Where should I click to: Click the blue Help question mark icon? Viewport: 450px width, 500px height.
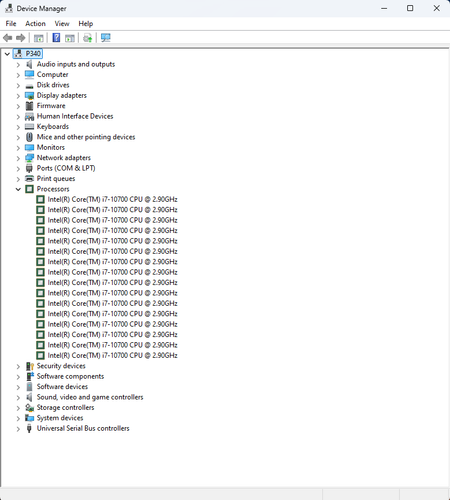[56, 38]
